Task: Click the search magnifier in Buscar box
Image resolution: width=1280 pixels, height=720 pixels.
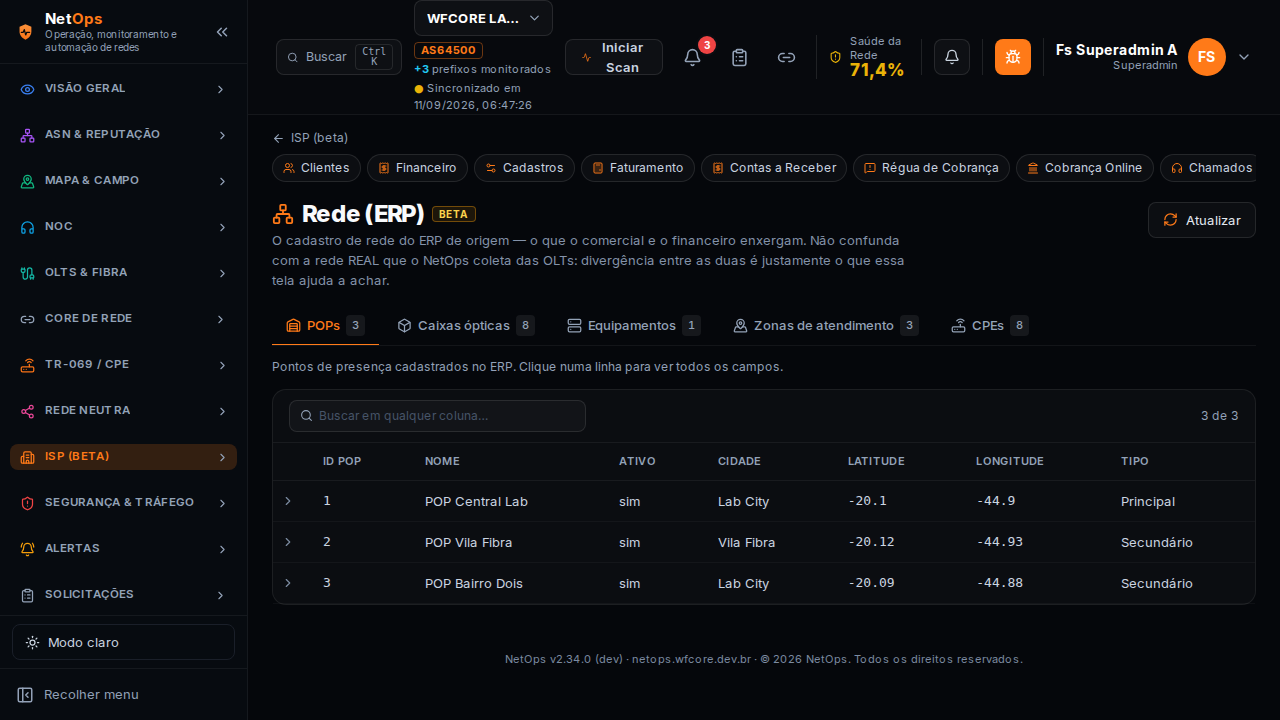Action: 293,57
